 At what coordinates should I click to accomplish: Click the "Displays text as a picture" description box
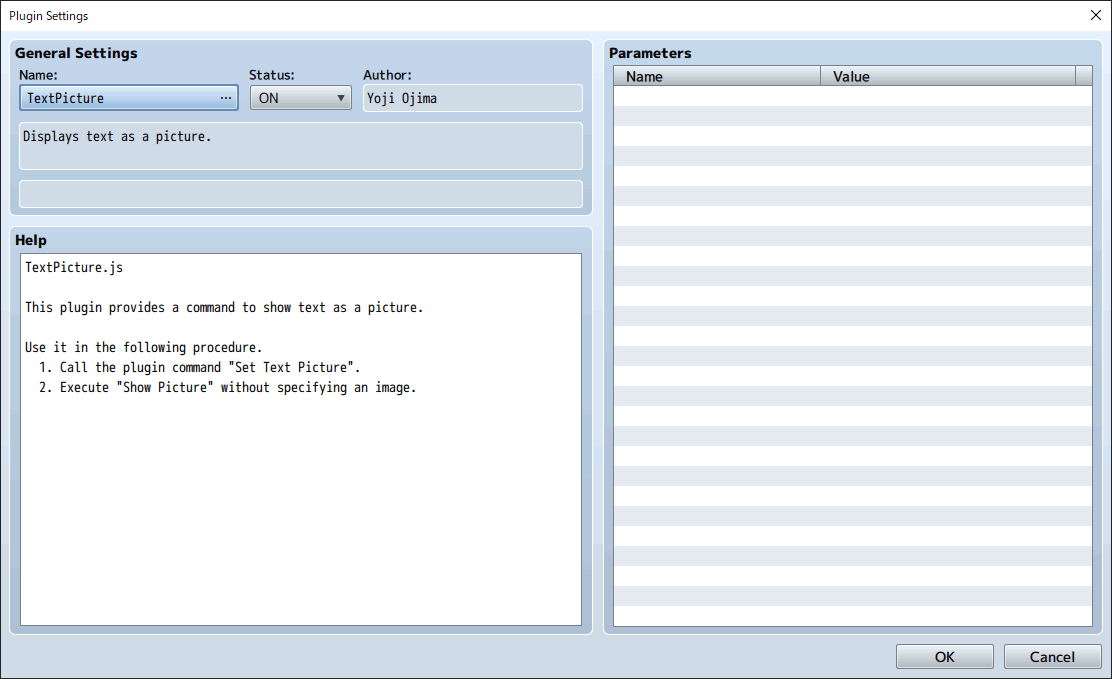(x=300, y=146)
